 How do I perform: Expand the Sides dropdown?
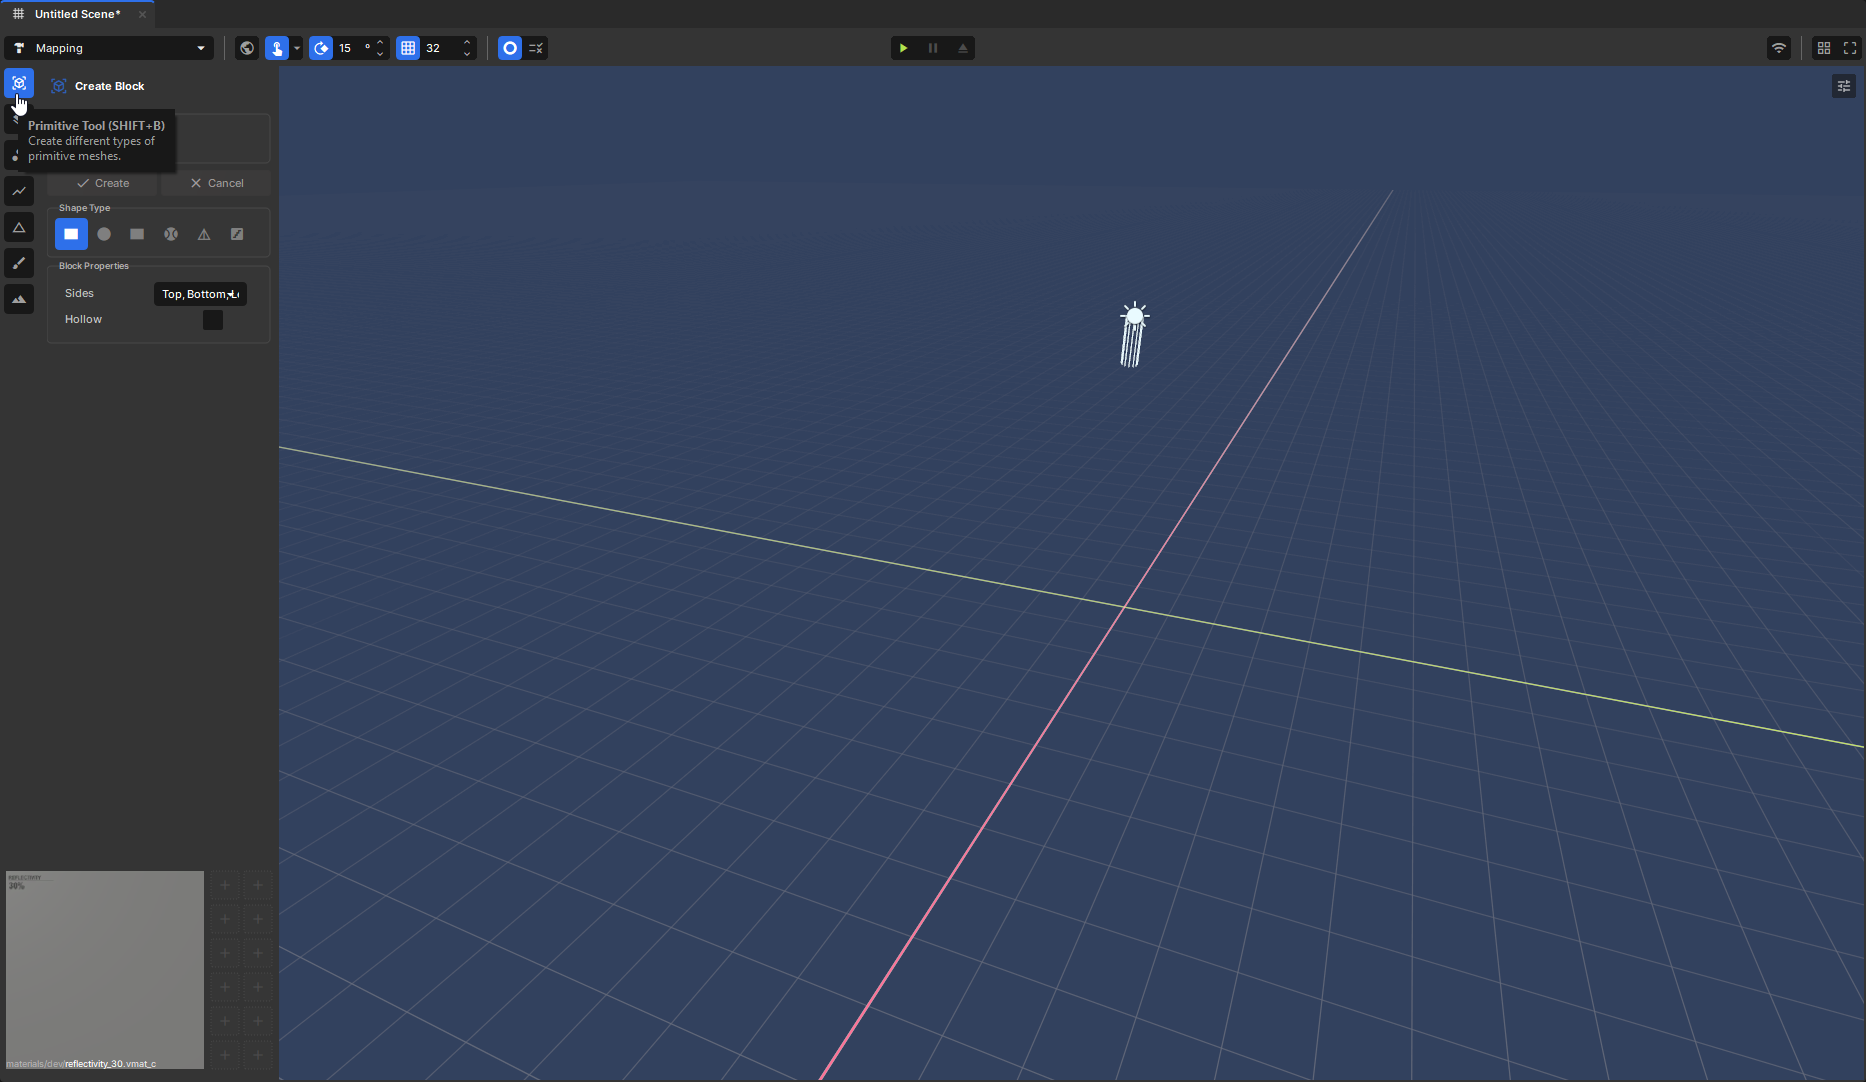coord(200,294)
